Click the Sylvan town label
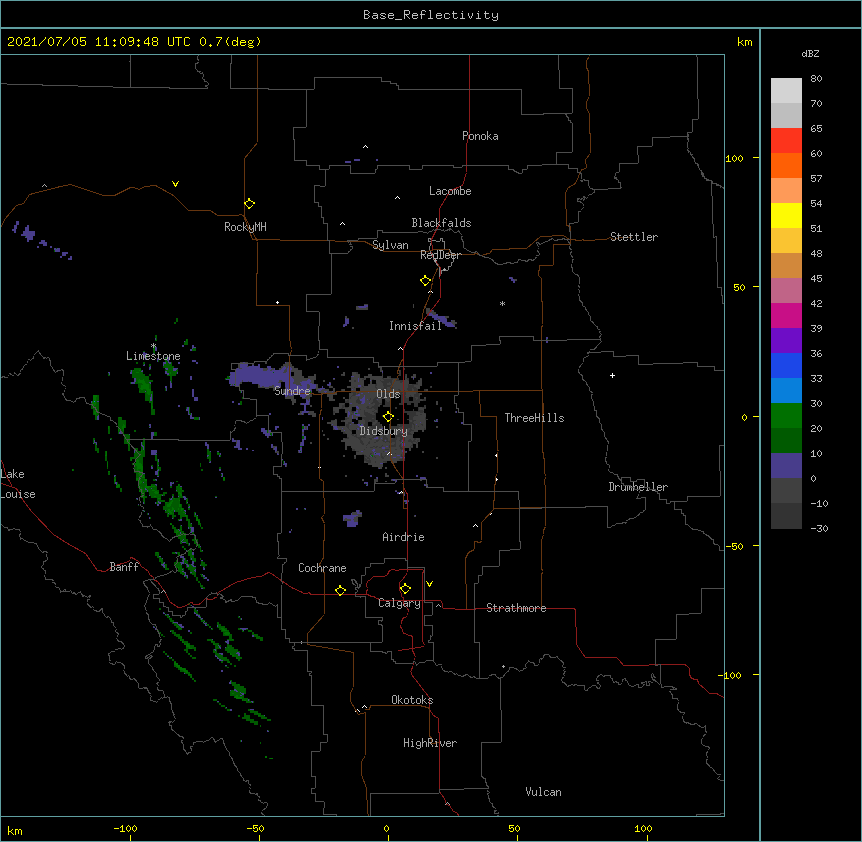Screen dimensions: 862x842 click(390, 245)
